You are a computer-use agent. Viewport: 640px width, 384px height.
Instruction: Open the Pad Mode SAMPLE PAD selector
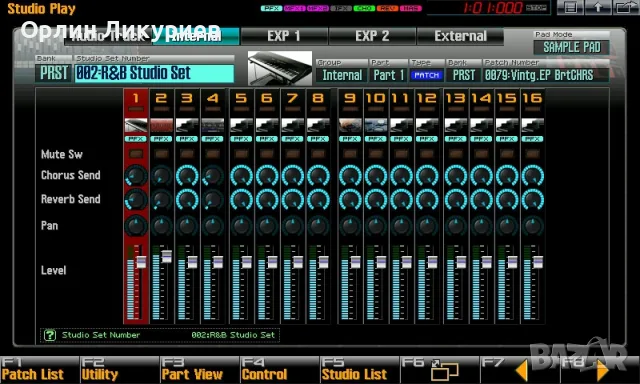click(571, 47)
